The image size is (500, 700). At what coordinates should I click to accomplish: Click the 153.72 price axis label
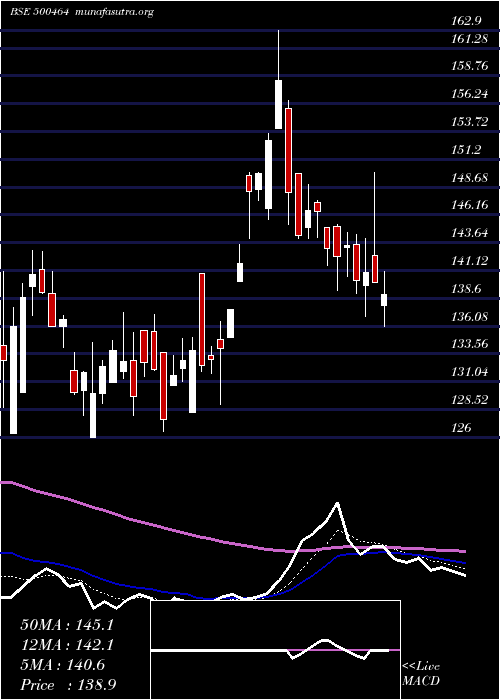tap(469, 122)
